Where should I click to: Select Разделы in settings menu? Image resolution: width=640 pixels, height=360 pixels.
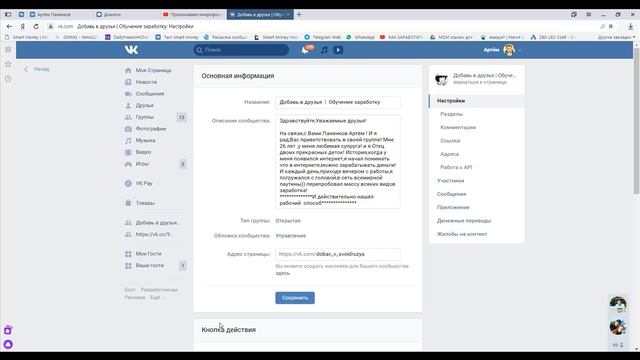pyautogui.click(x=451, y=114)
